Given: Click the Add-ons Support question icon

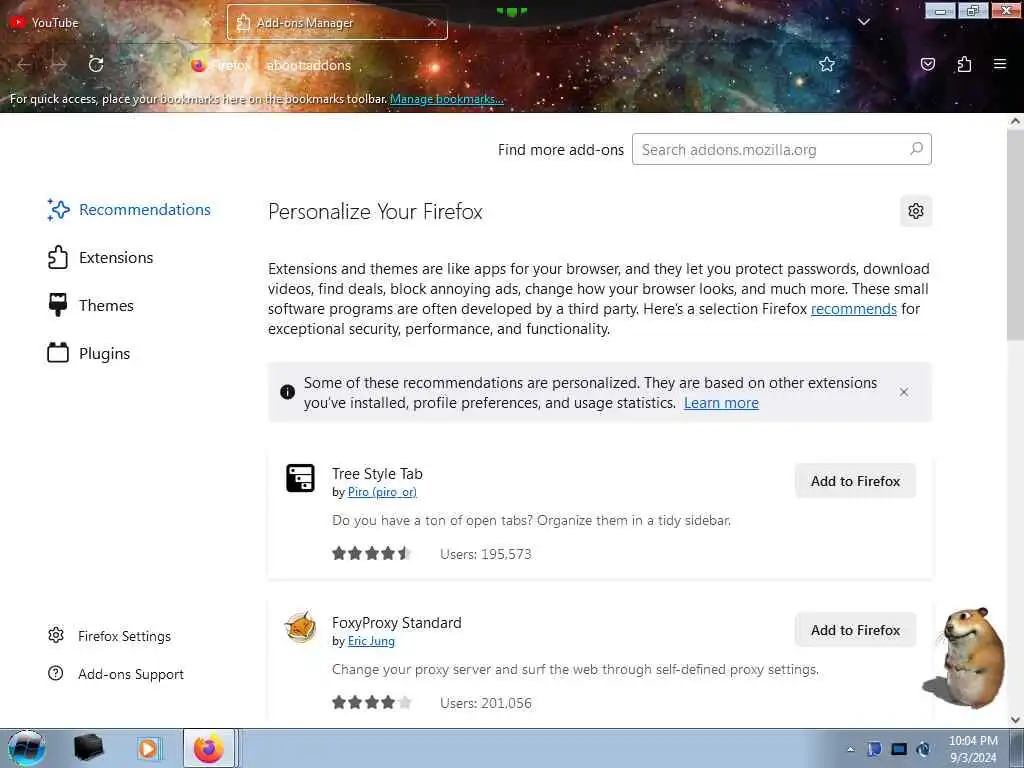Looking at the screenshot, I should 56,673.
